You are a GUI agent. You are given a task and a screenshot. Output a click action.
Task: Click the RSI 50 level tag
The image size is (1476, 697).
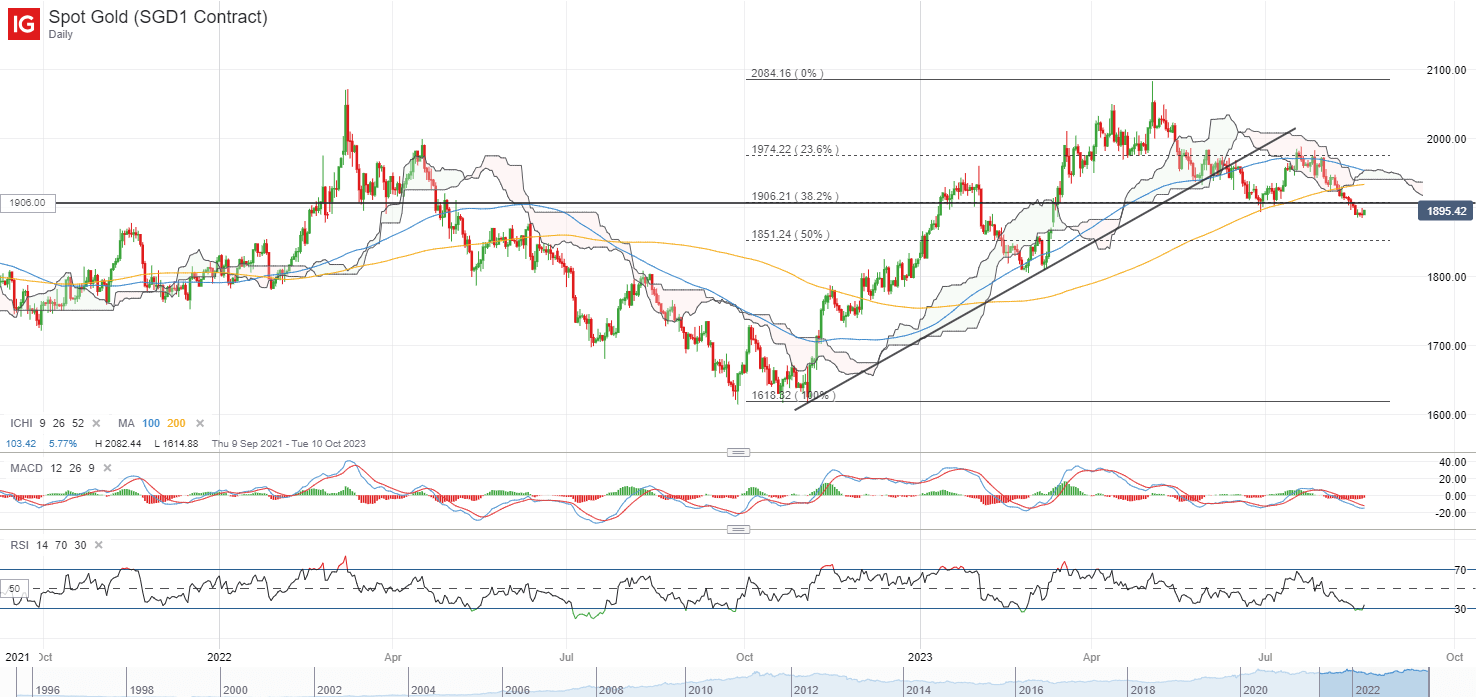(x=15, y=589)
